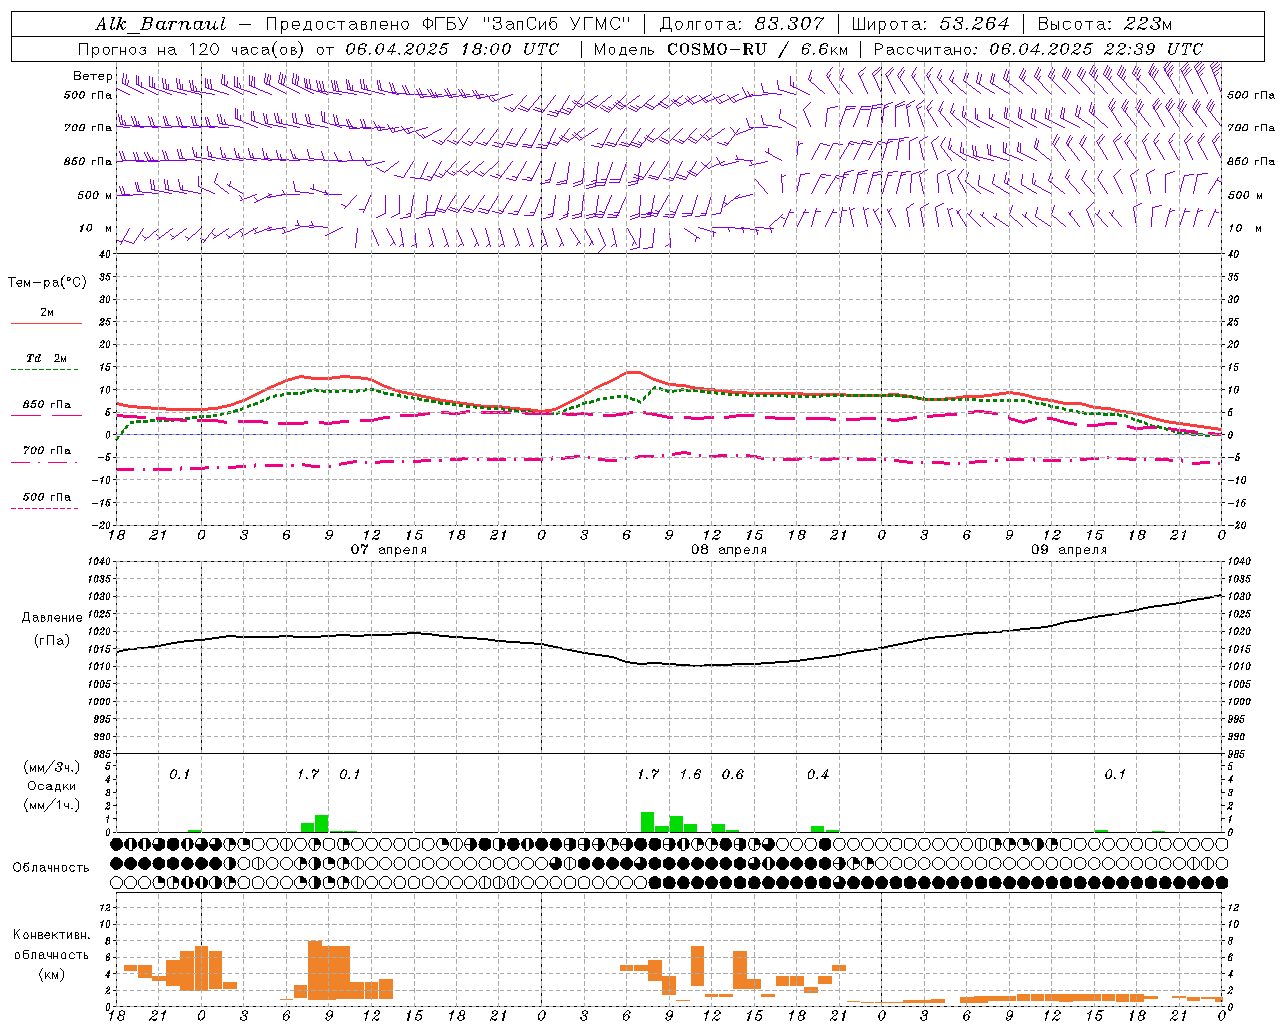The image size is (1280, 1024).
Task: Click the Осадки panel label
Action: (51, 786)
